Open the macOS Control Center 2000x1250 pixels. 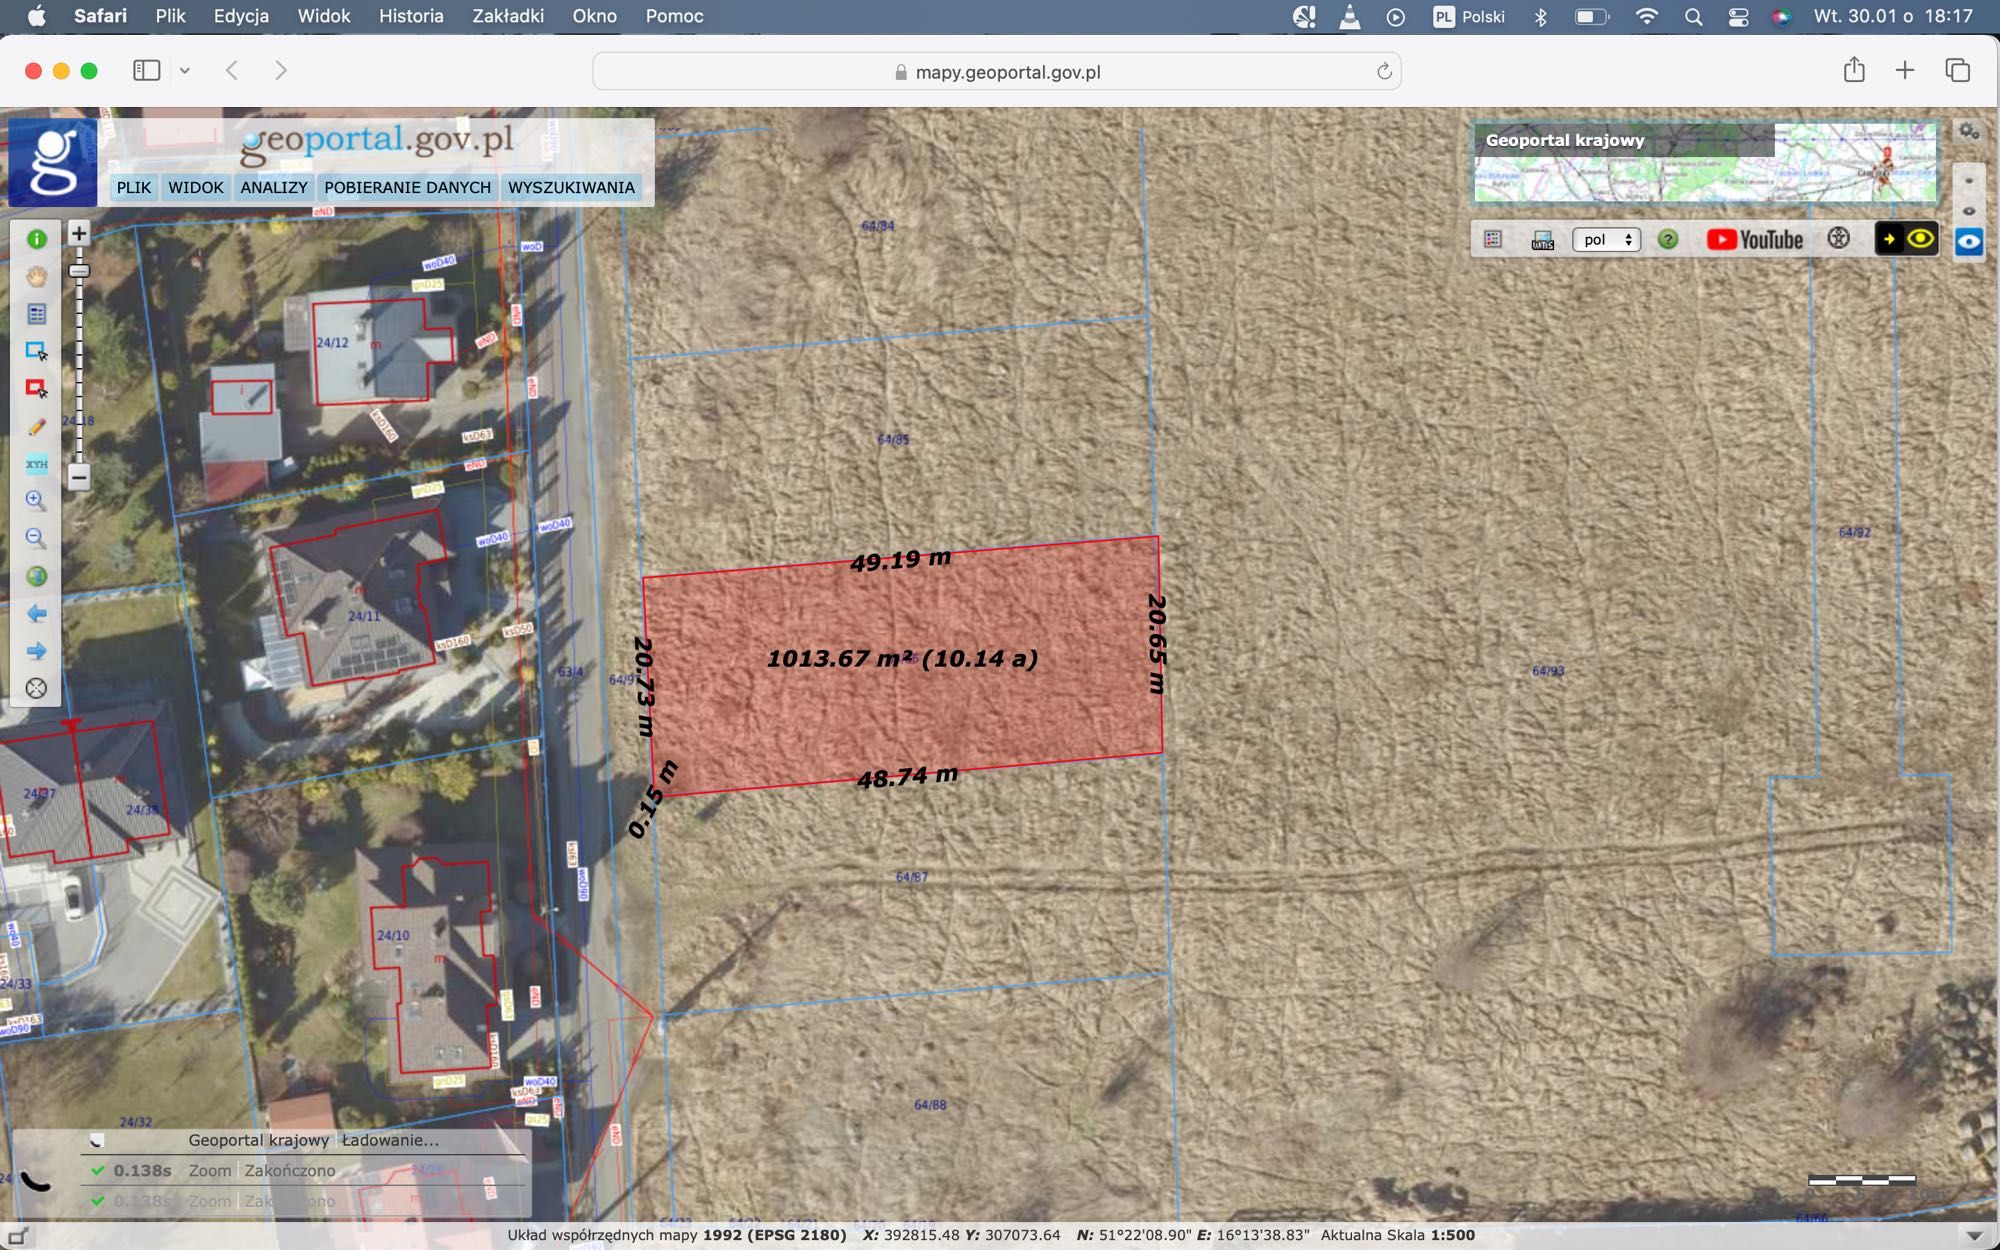click(x=1738, y=17)
